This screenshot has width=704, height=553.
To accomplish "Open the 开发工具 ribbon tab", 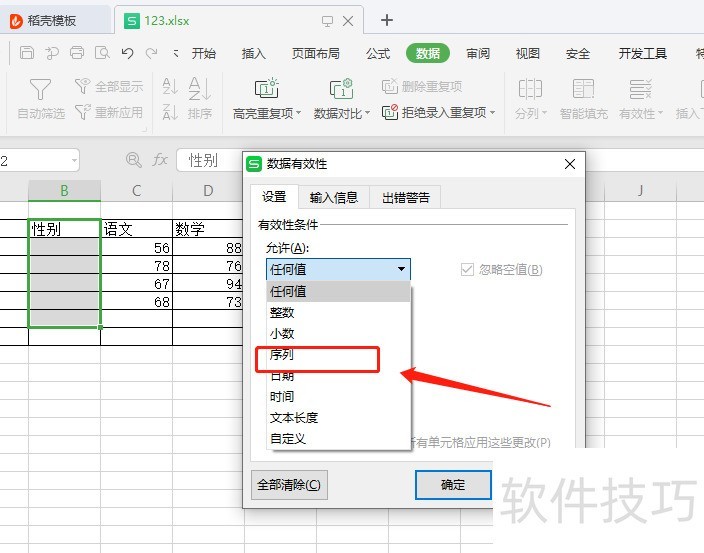I will point(642,53).
